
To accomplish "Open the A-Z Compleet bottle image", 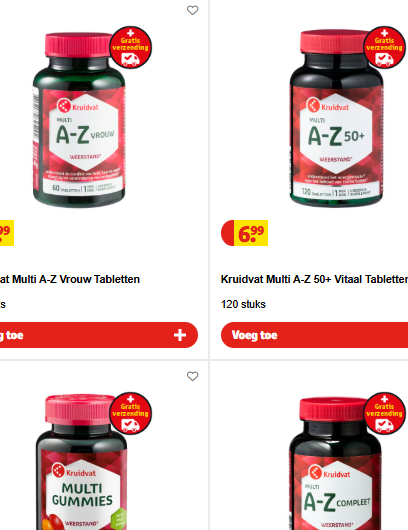I will tap(336, 464).
